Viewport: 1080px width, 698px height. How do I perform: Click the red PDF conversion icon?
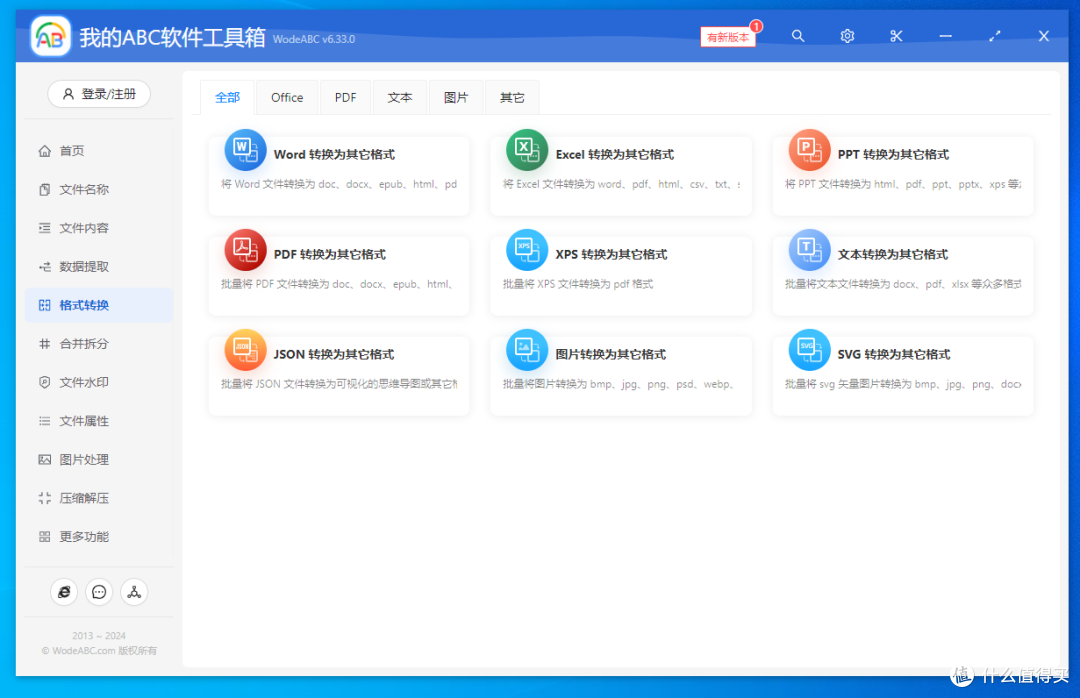(x=245, y=250)
